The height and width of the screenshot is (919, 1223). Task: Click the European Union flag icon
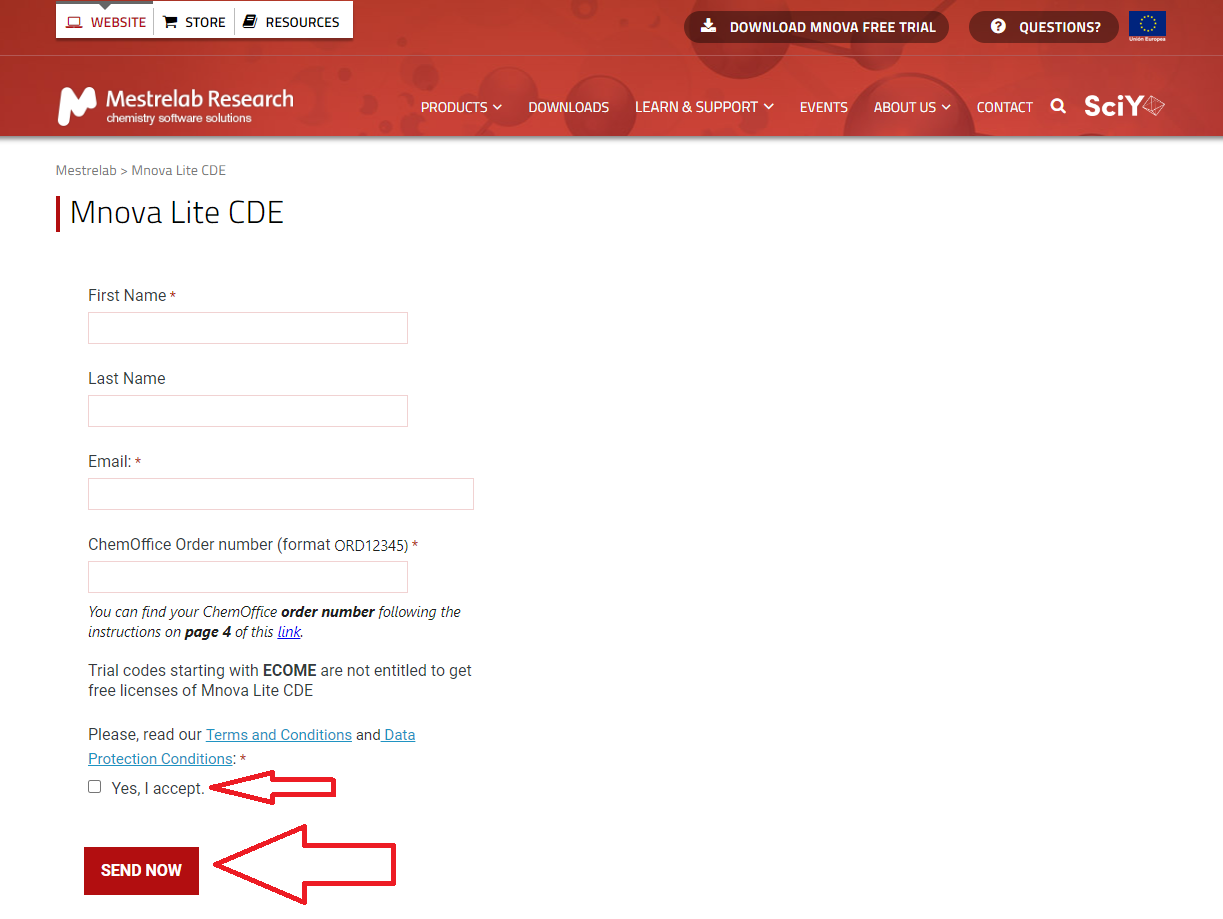coord(1147,26)
